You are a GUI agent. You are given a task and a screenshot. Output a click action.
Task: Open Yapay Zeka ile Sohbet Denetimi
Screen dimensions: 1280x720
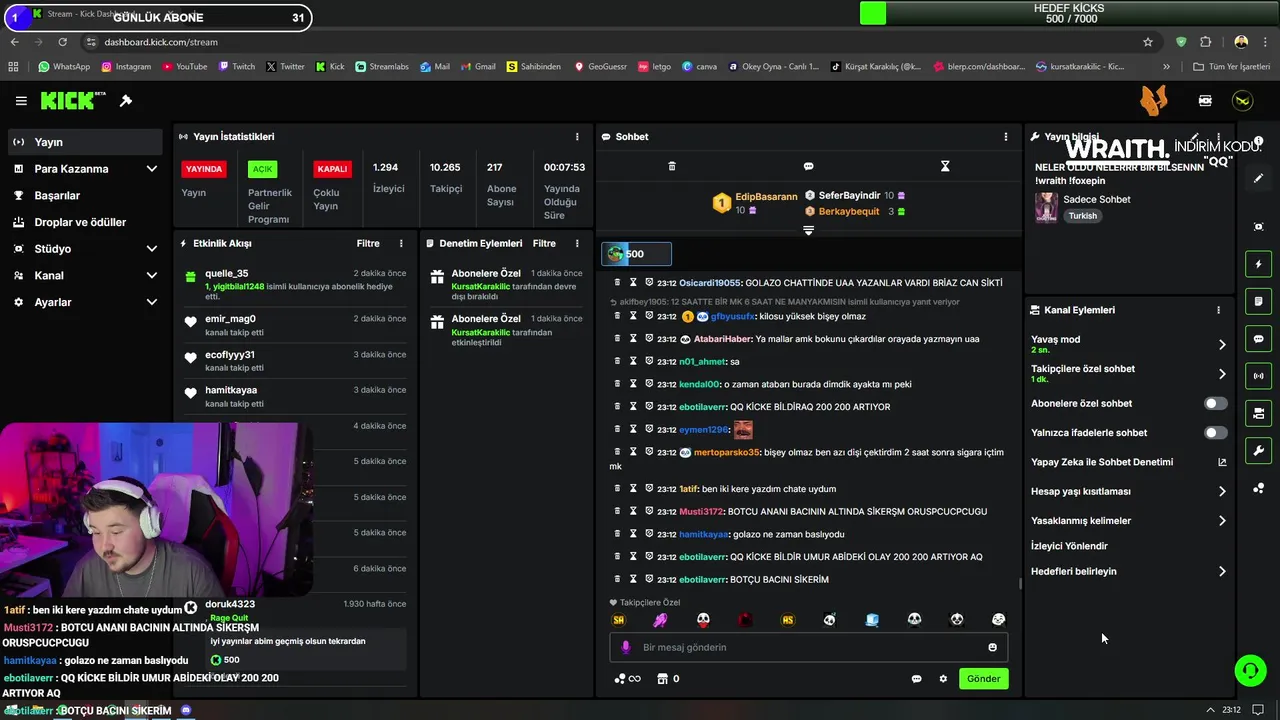coord(1102,462)
